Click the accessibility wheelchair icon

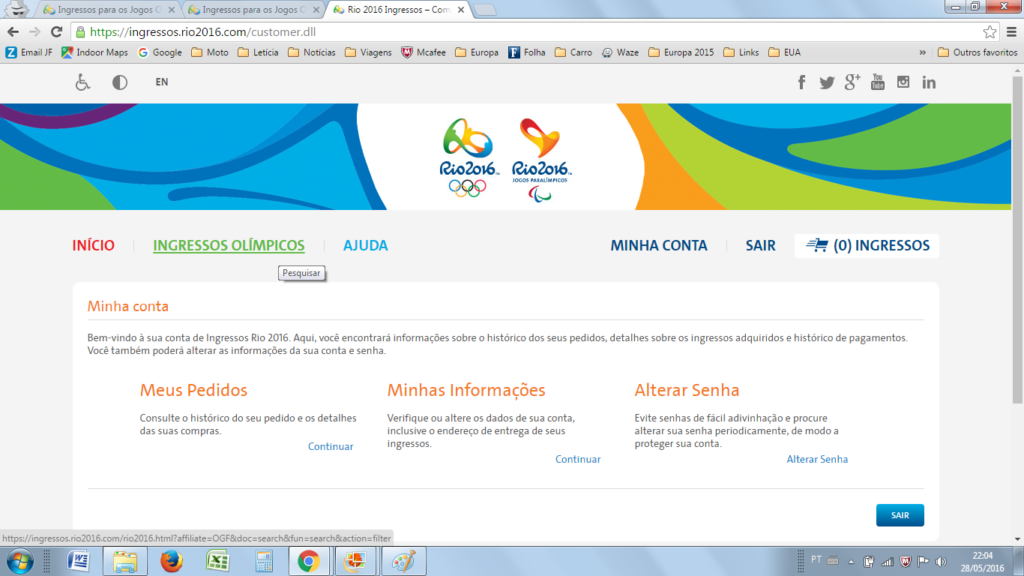(82, 82)
